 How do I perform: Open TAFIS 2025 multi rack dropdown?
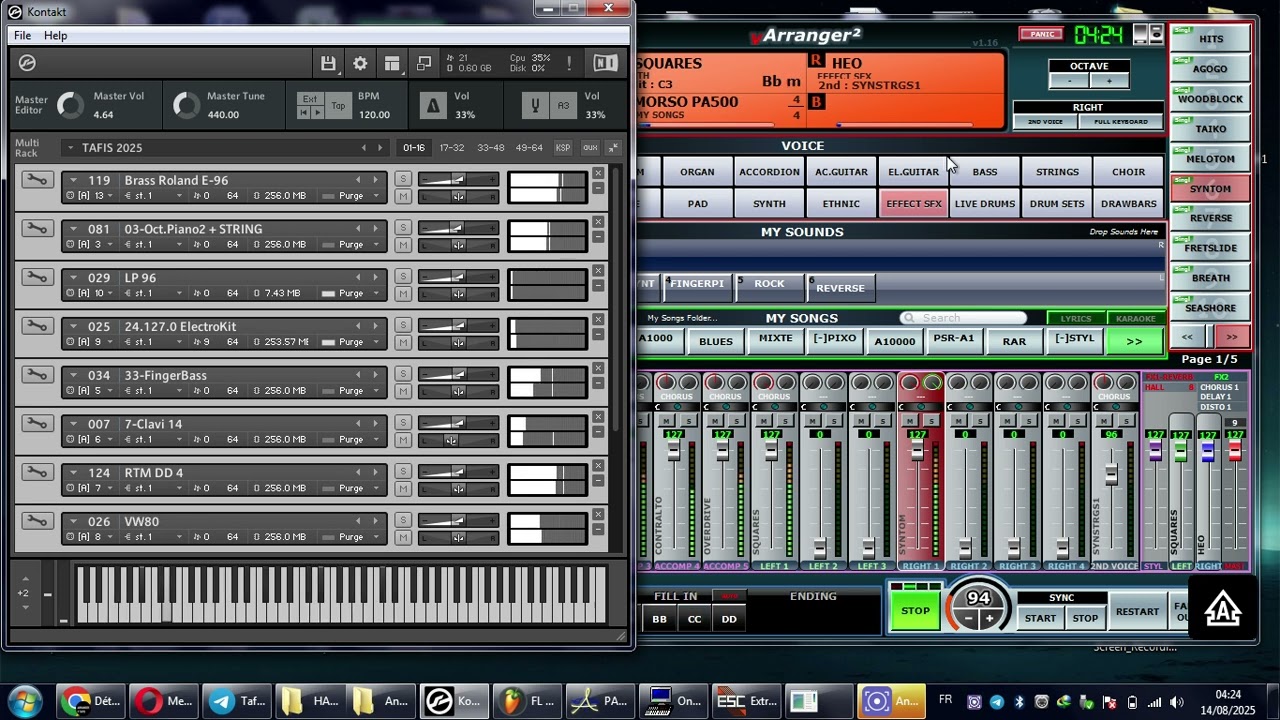point(70,148)
